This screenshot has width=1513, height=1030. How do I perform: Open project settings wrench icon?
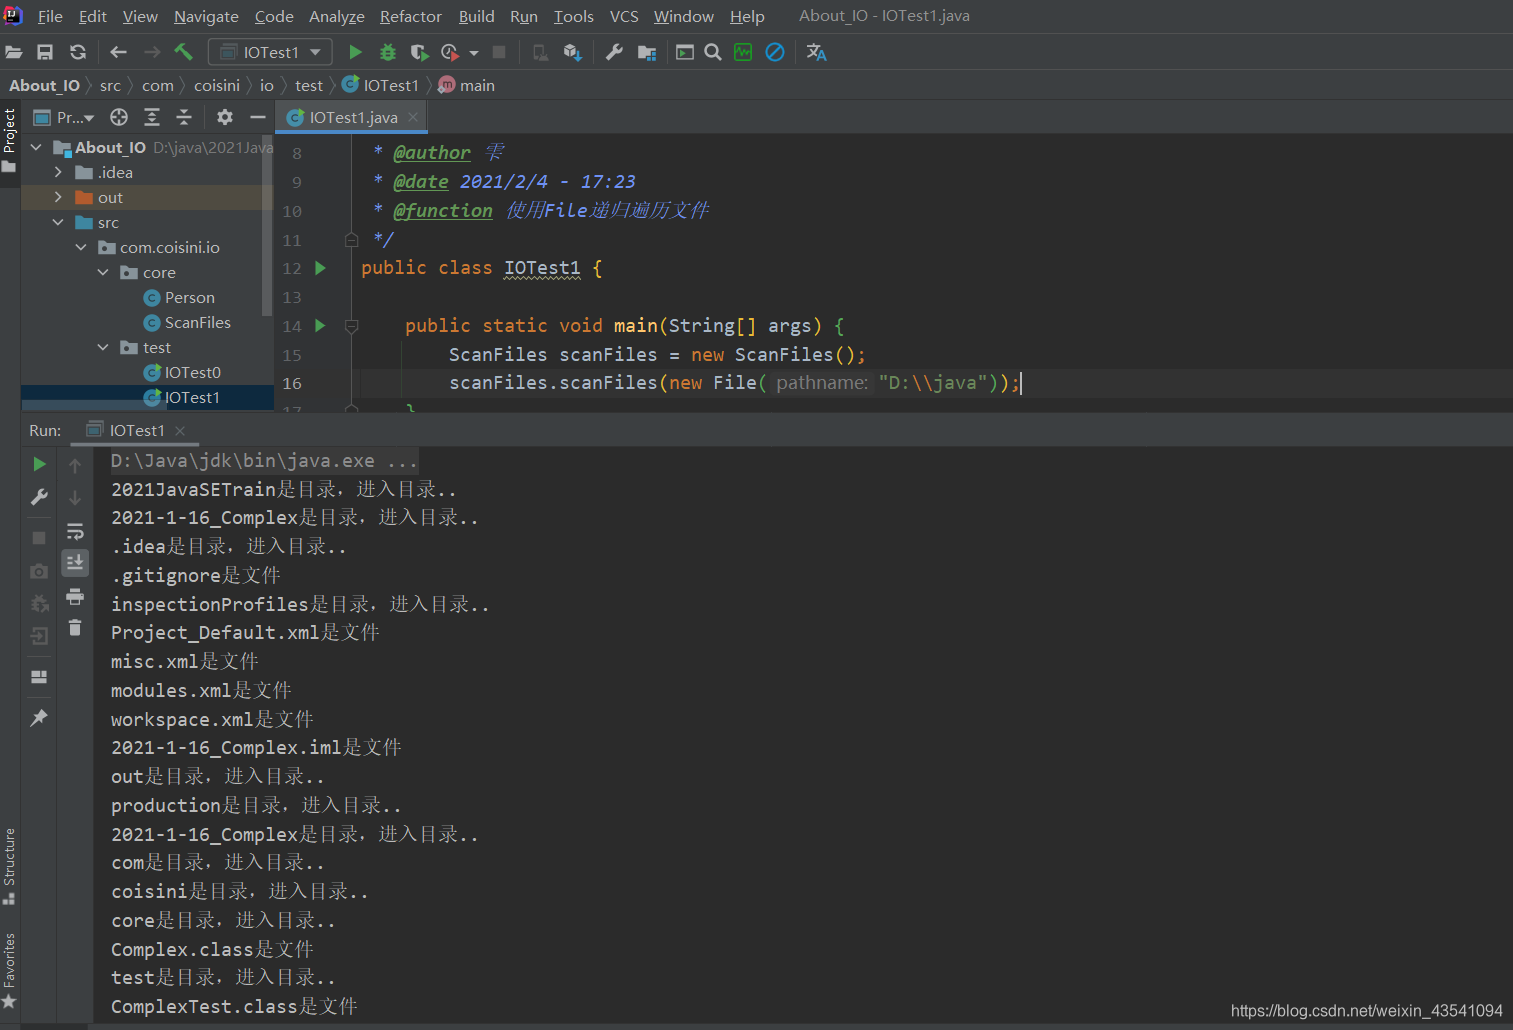614,52
